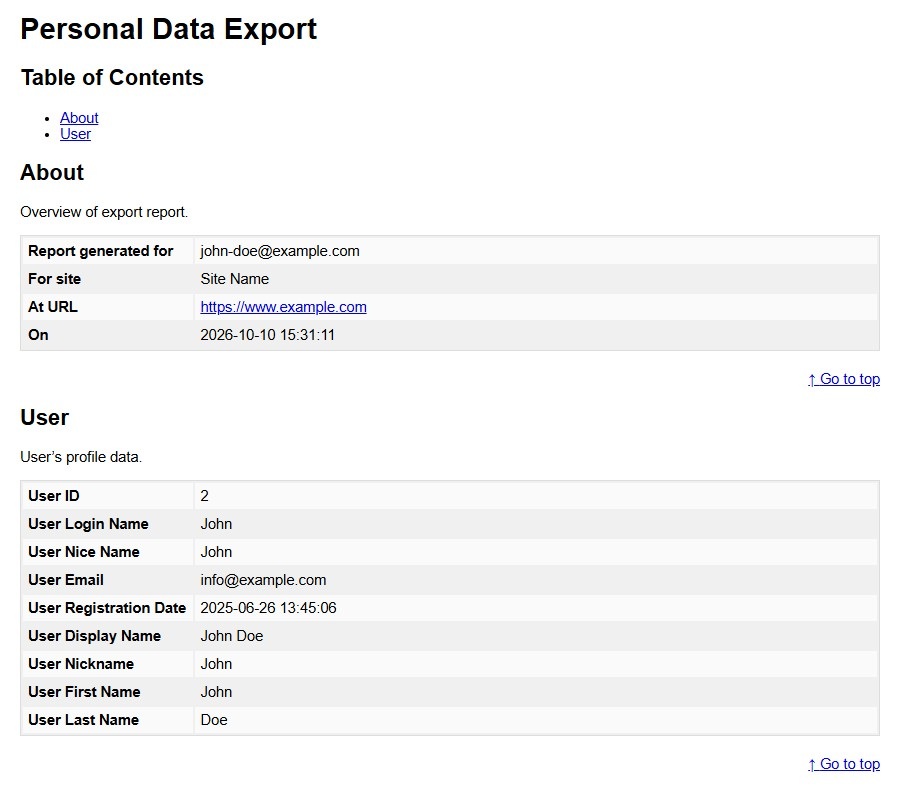Click the 'Report generated for' label
Screen dimensions: 900x800
click(100, 251)
